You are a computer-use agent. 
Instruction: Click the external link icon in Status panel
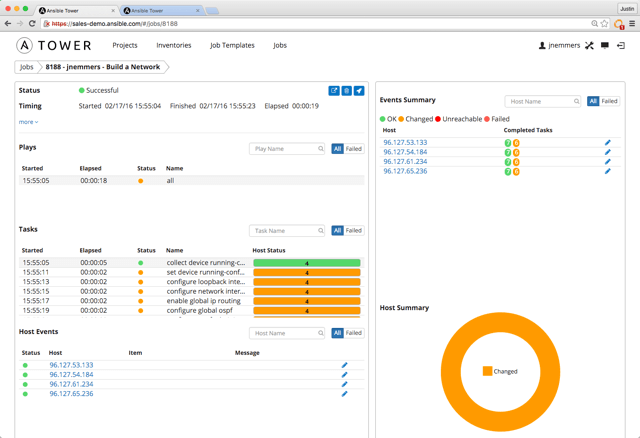point(334,91)
